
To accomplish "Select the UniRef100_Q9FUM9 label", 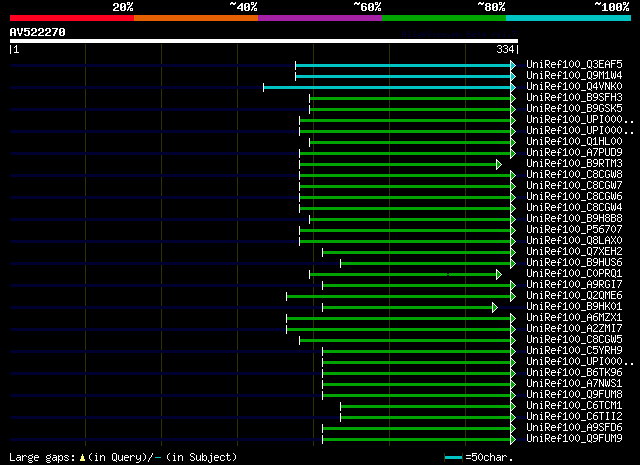I will pos(574,439).
